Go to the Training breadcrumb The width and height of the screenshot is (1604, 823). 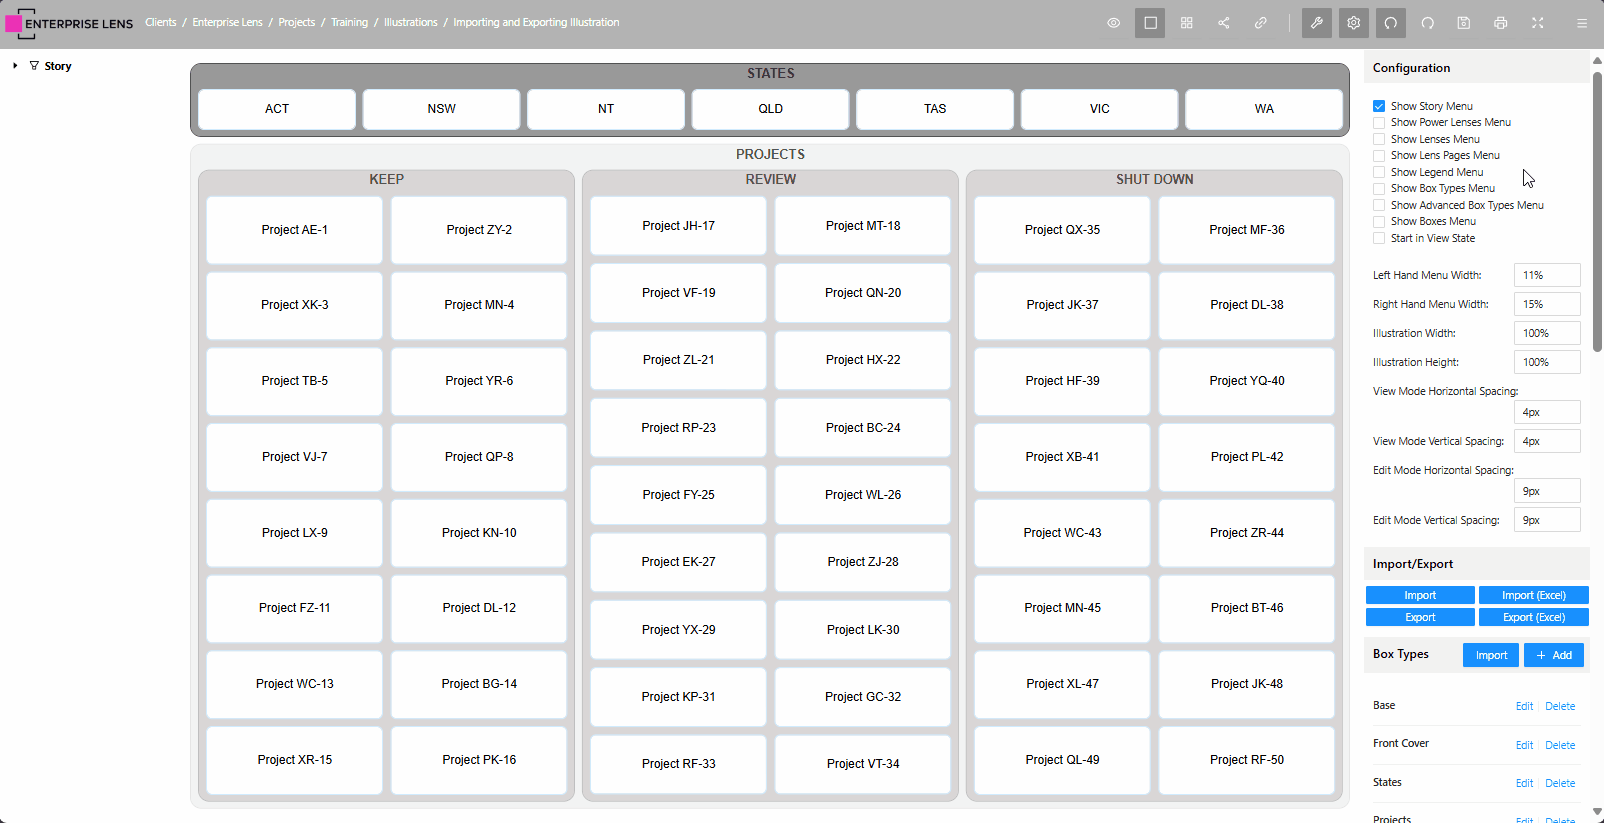tap(349, 22)
